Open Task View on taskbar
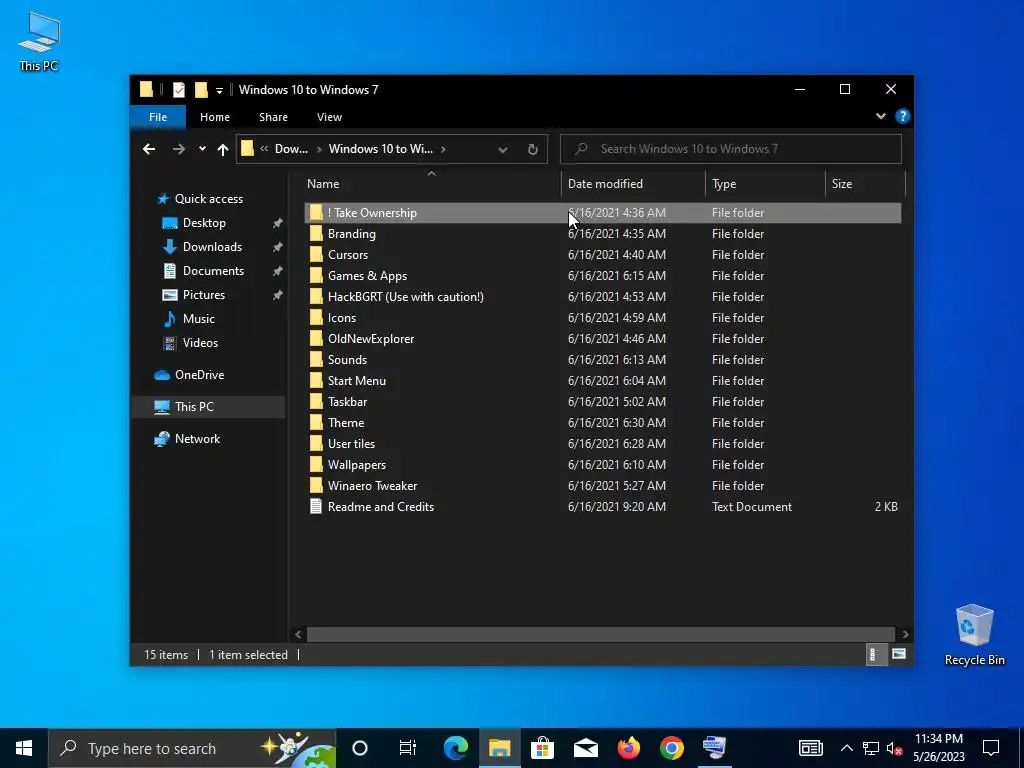Viewport: 1024px width, 768px height. 408,748
